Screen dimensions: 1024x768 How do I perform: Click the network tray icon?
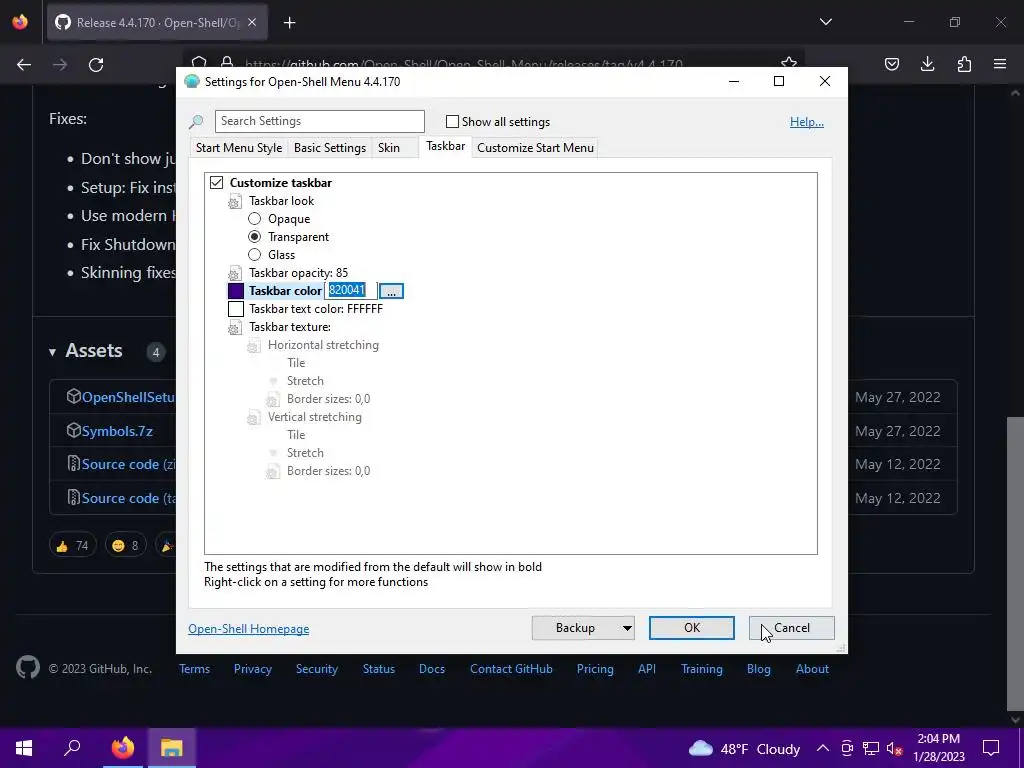[x=871, y=748]
